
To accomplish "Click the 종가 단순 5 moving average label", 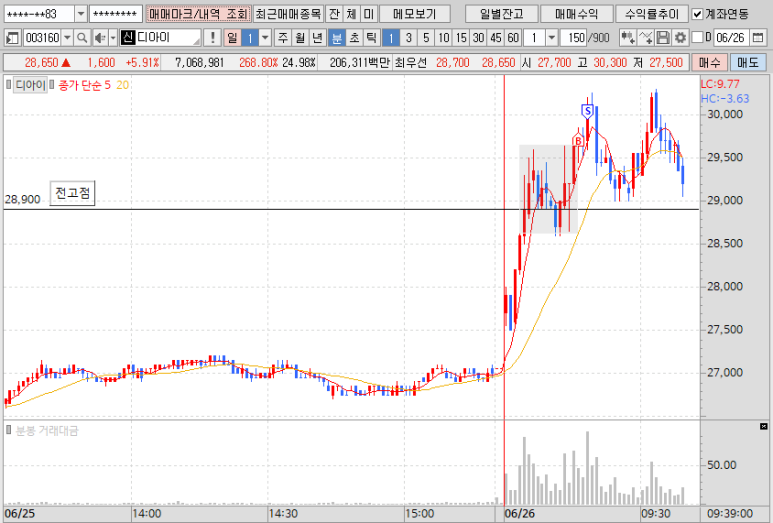I will 85,85.
